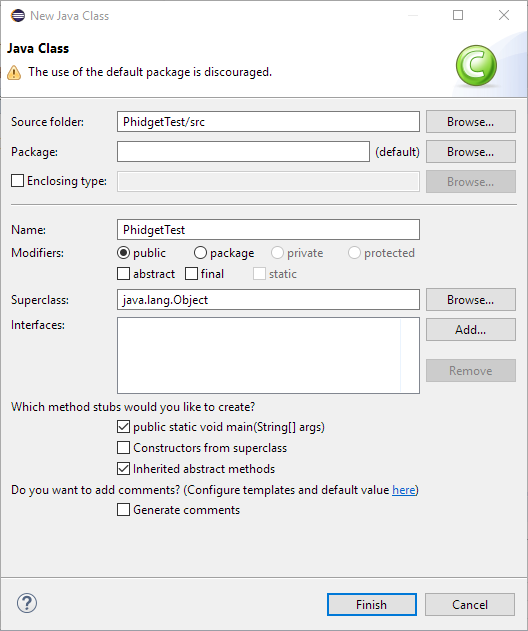Close the New Java Class dialog
This screenshot has width=528, height=631.
(x=504, y=15)
